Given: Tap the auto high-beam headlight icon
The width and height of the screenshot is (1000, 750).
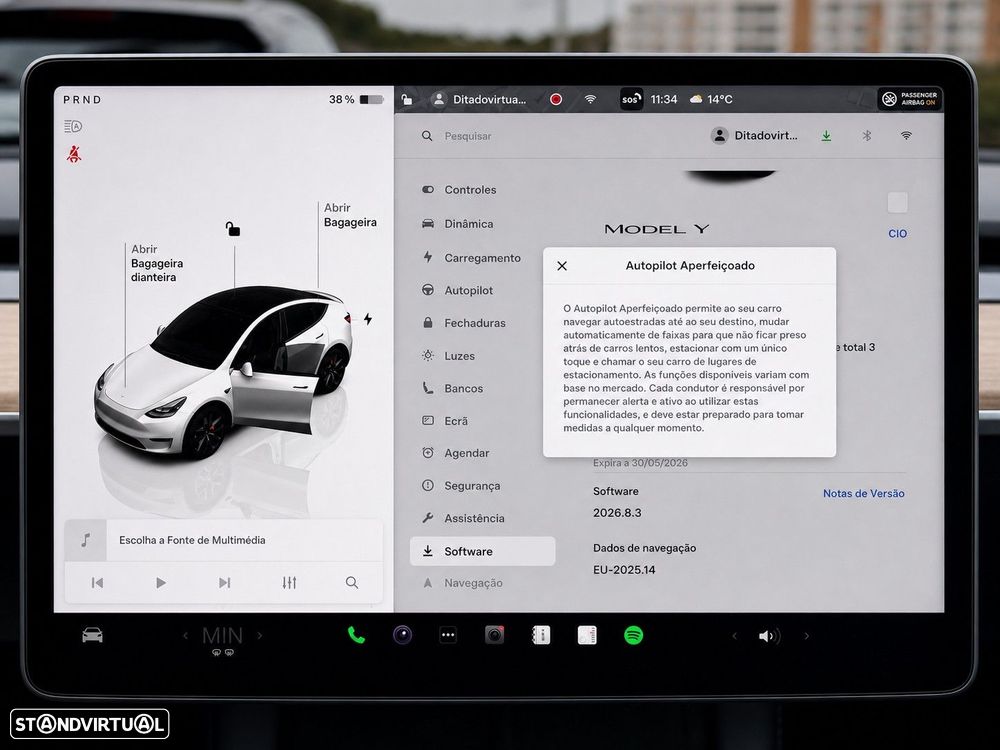Looking at the screenshot, I should (x=73, y=126).
